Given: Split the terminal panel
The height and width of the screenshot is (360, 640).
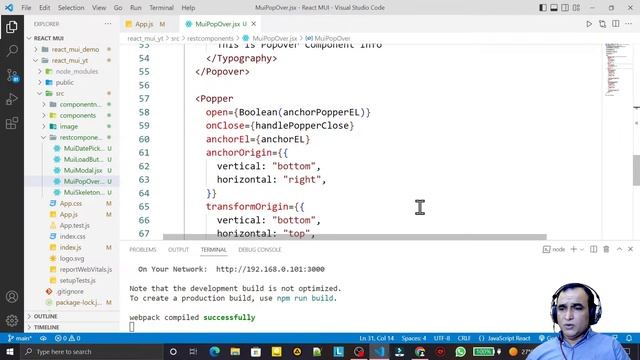Looking at the screenshot, I should (593, 249).
